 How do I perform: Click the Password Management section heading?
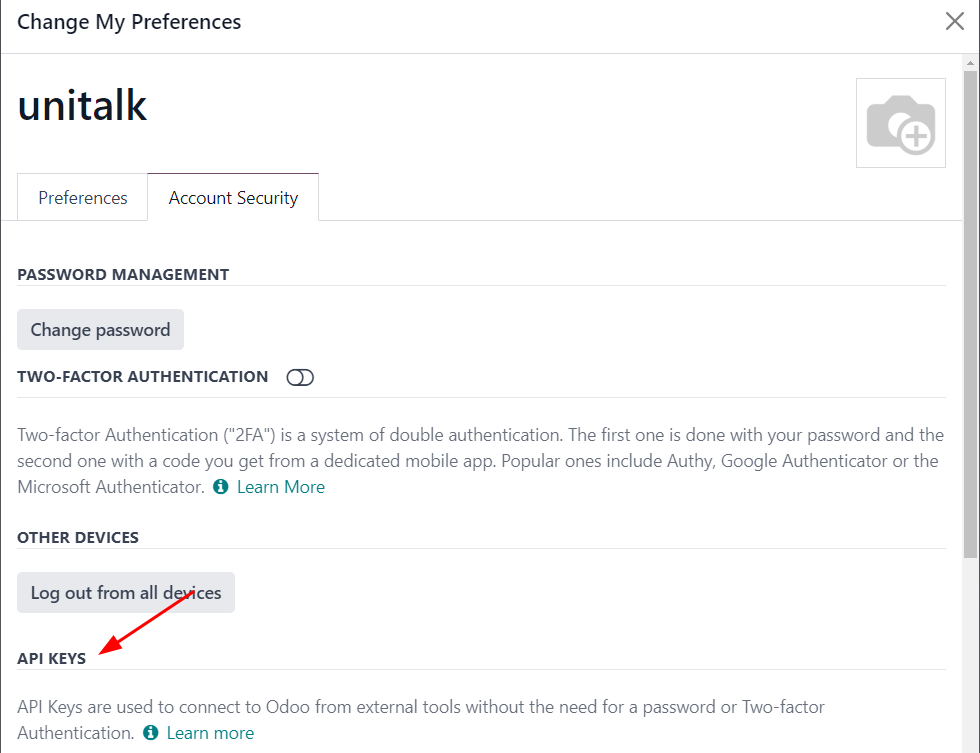(123, 274)
